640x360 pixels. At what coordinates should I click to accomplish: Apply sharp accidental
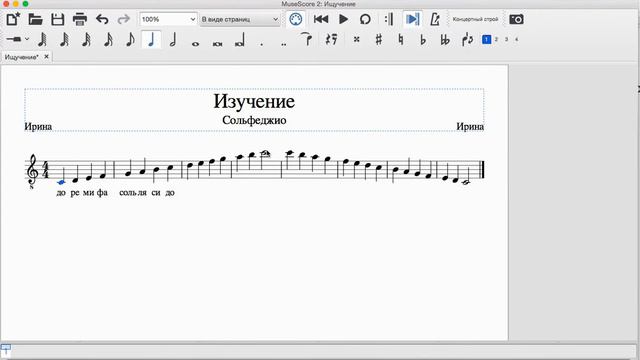tap(379, 40)
